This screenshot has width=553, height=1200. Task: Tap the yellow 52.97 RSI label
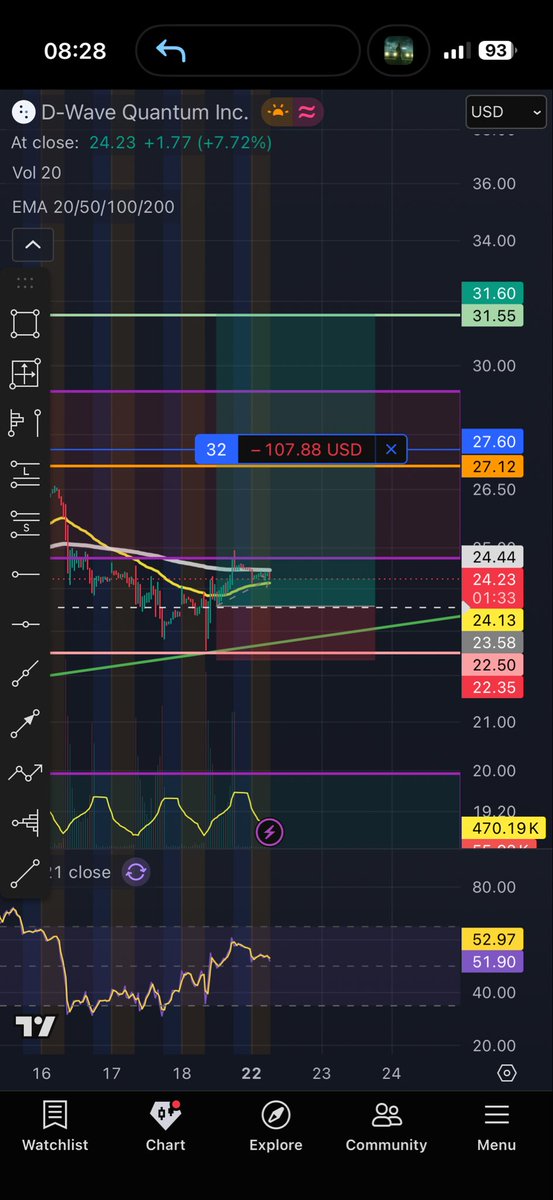click(494, 939)
